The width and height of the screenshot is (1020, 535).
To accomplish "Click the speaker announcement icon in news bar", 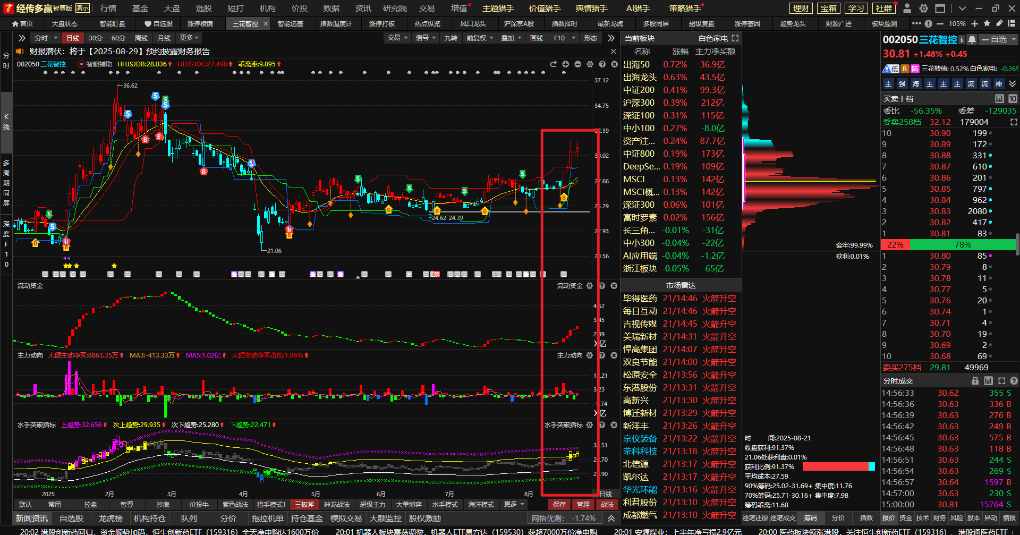I will coord(19,51).
